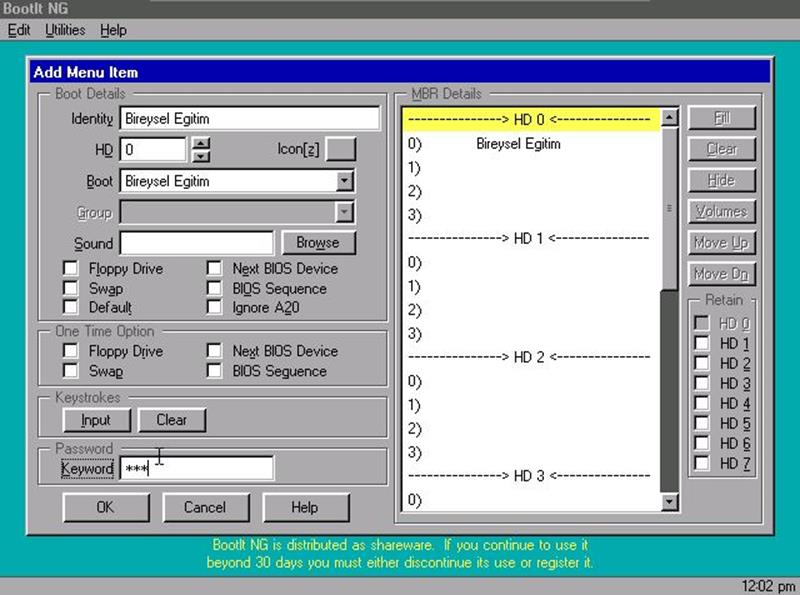Select the HD 3 header row
The height and width of the screenshot is (595, 800).
pyautogui.click(x=531, y=476)
